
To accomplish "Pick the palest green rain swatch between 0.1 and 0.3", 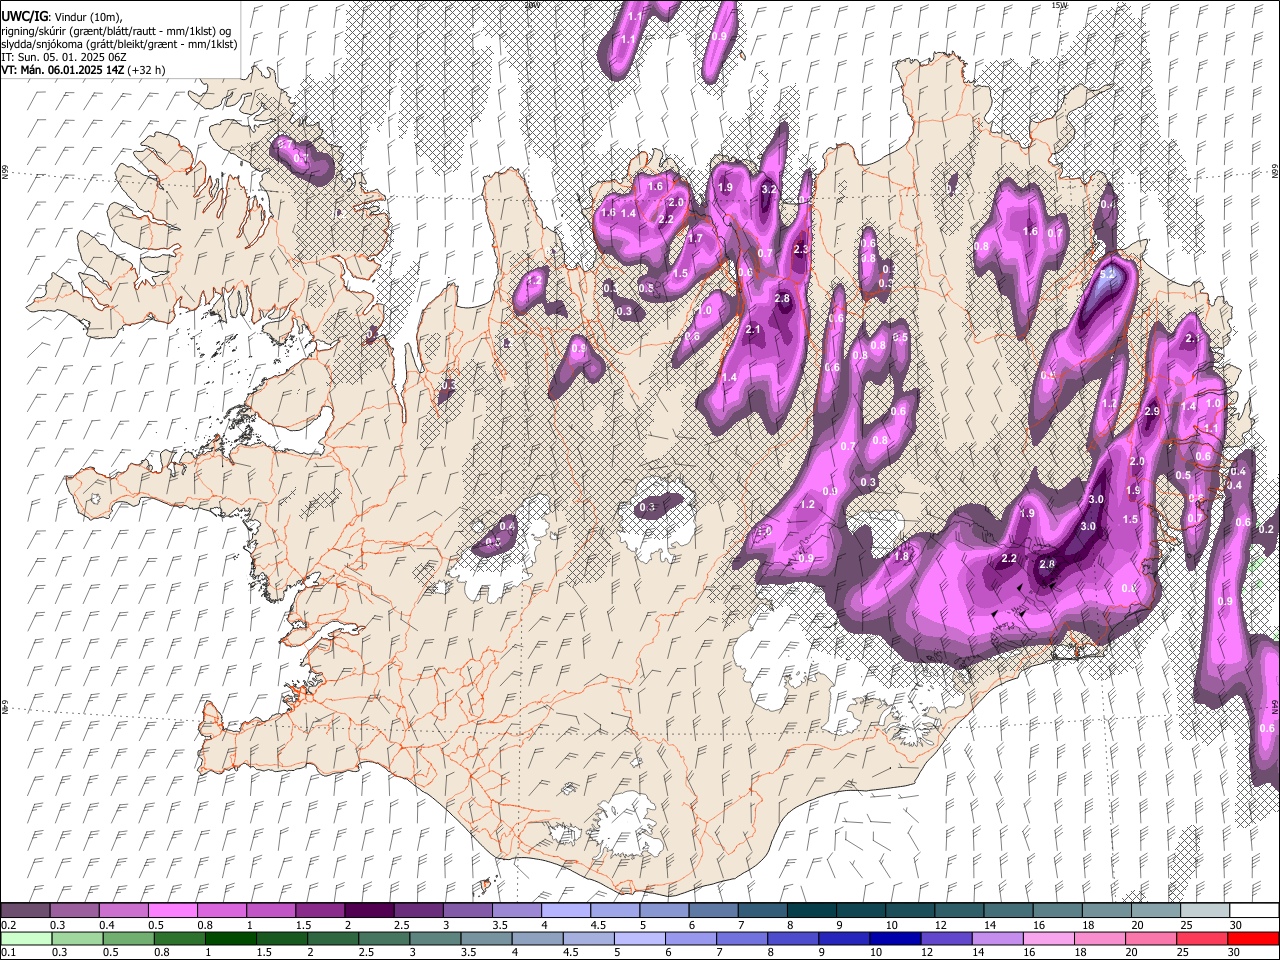I will coord(26,938).
